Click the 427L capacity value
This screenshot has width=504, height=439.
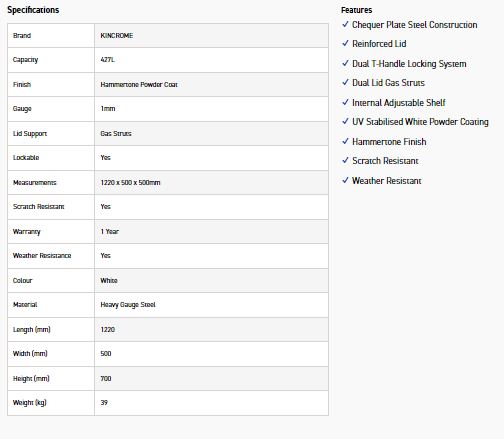tap(107, 60)
